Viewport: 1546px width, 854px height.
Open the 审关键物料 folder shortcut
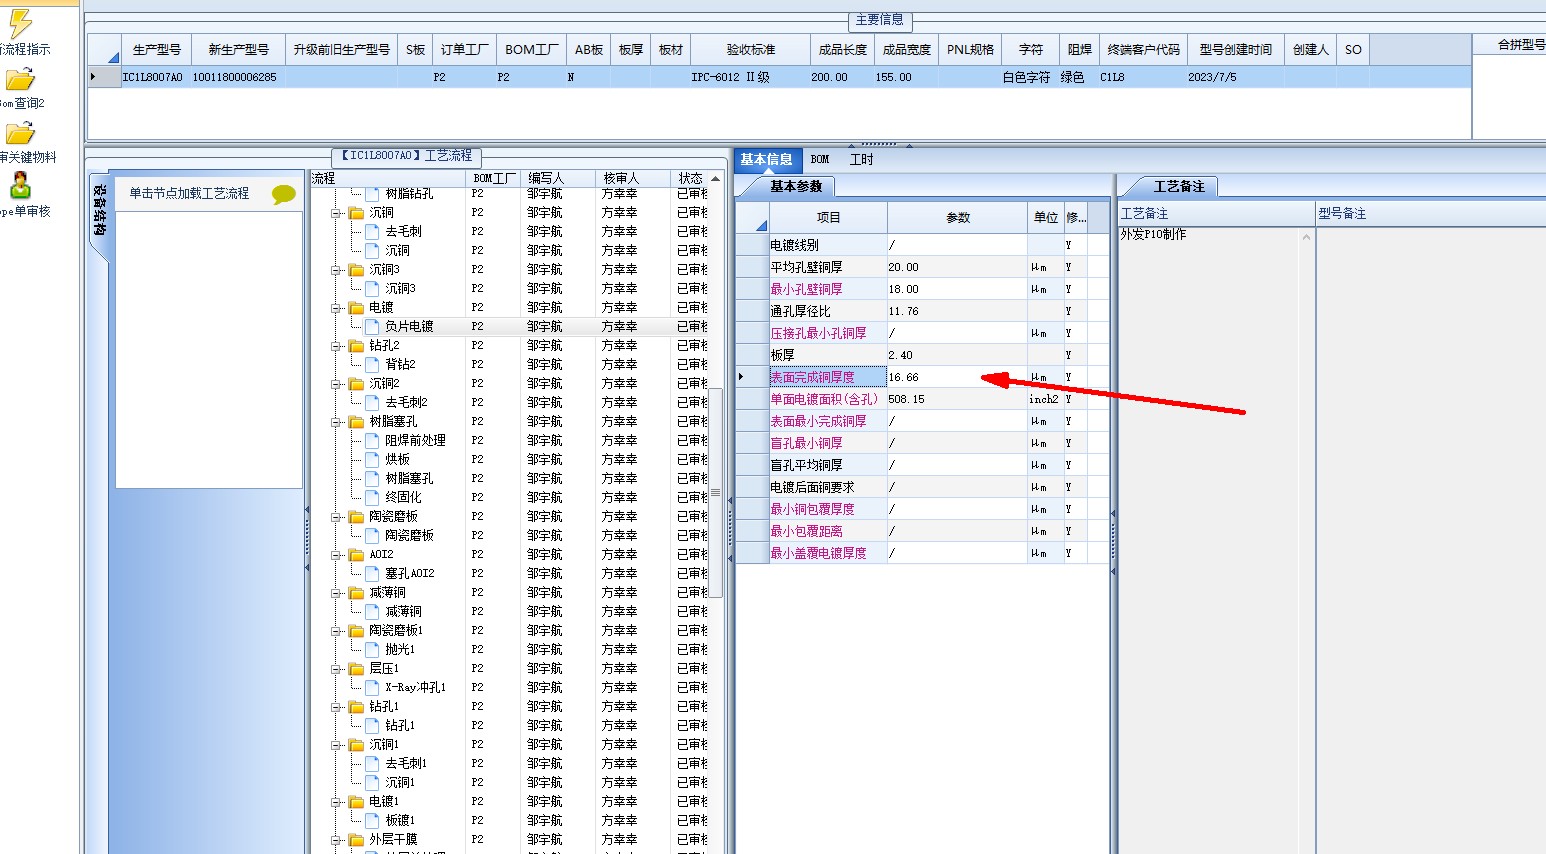pyautogui.click(x=20, y=133)
